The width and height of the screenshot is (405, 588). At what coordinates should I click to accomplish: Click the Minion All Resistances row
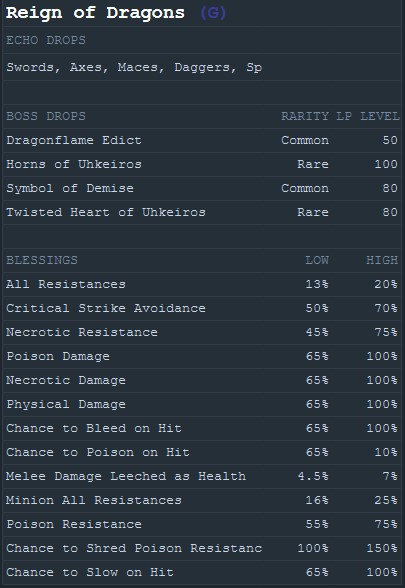[x=202, y=500]
